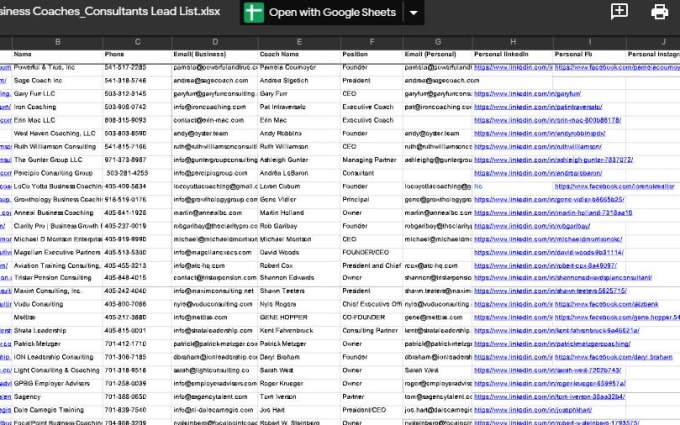This screenshot has height=425, width=680.
Task: Open Rob Garibay's LinkedIn link
Action: pos(532,226)
